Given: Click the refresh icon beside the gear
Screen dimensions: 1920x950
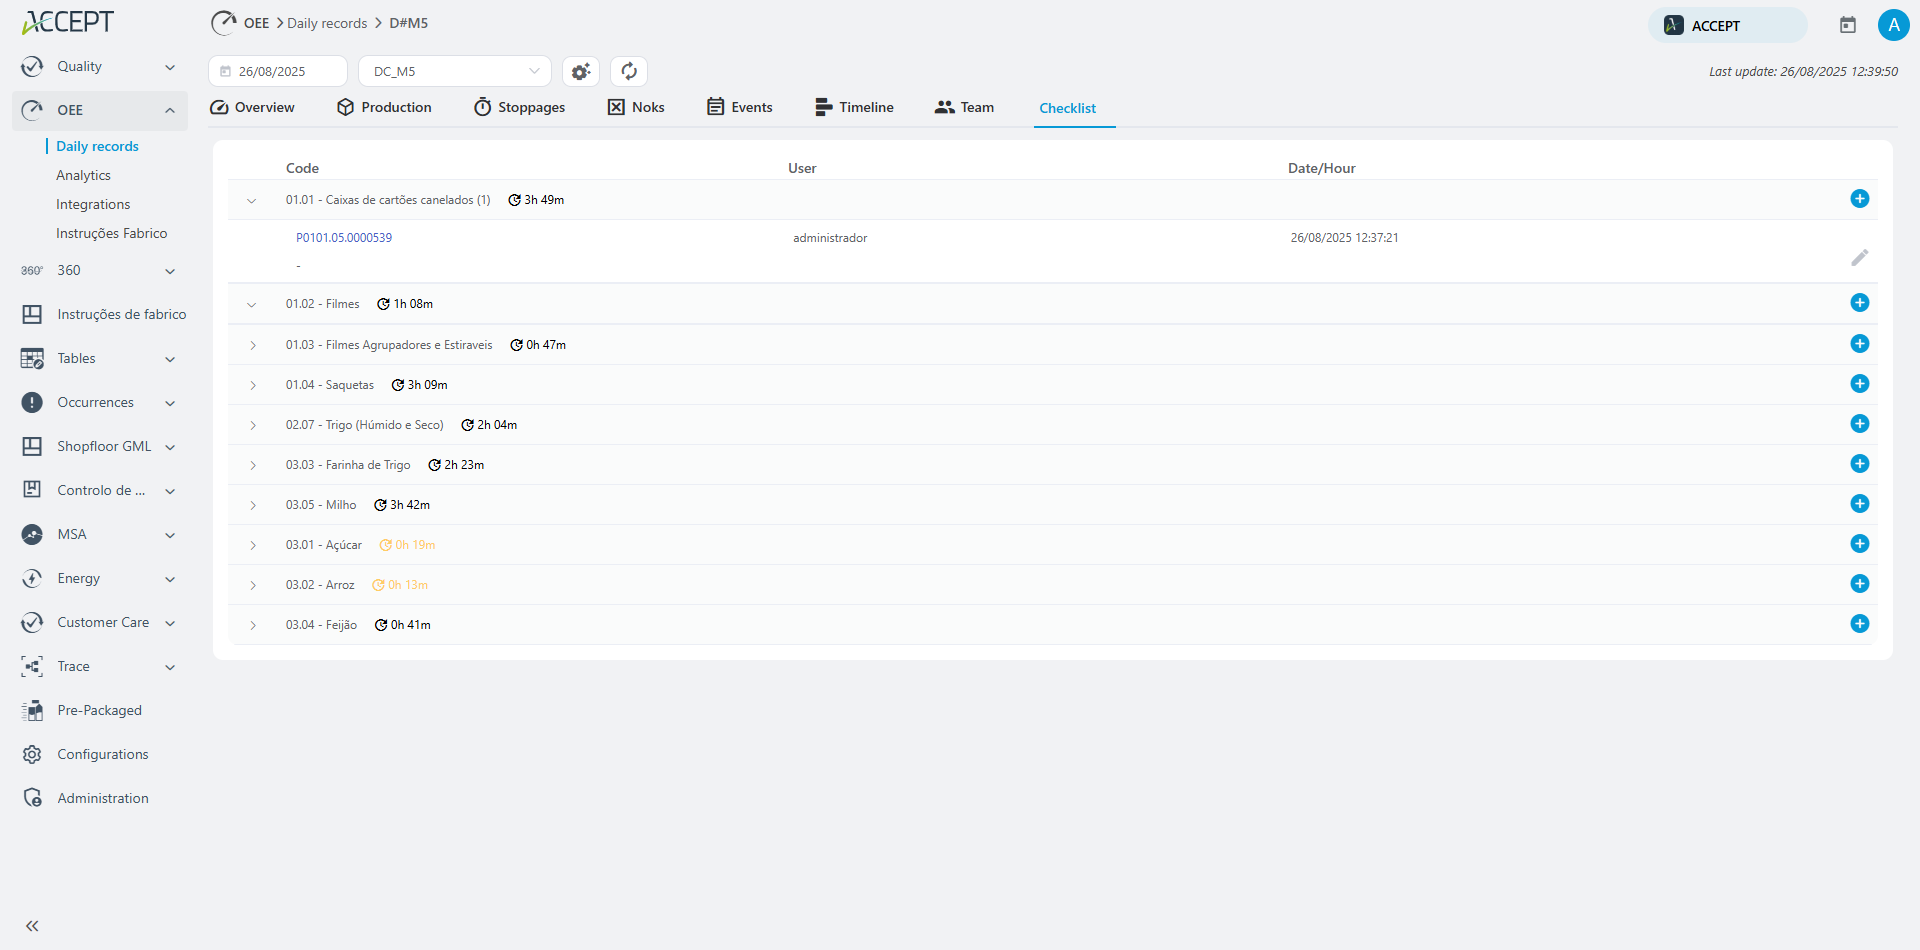Looking at the screenshot, I should (628, 71).
